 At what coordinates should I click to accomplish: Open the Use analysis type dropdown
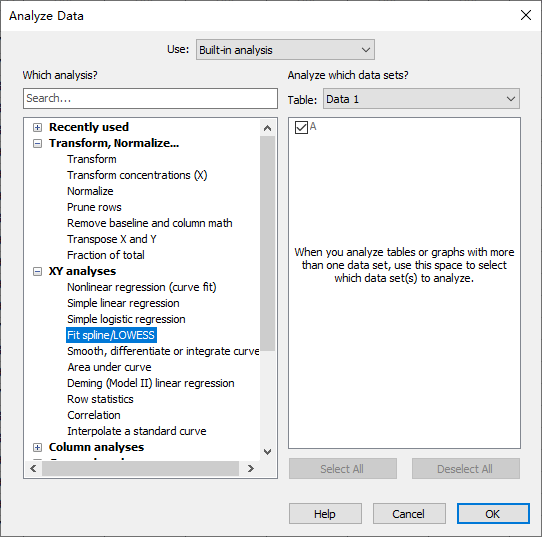tap(285, 50)
